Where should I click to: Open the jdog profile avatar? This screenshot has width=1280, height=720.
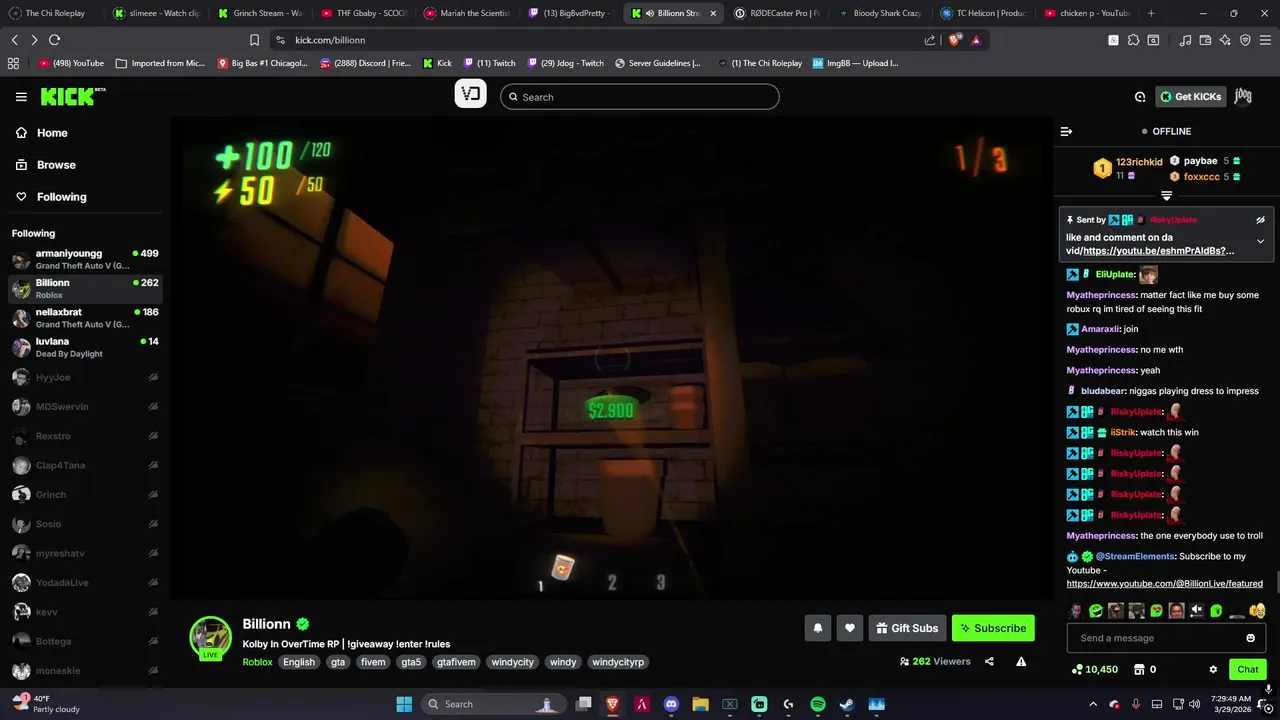click(x=1243, y=96)
